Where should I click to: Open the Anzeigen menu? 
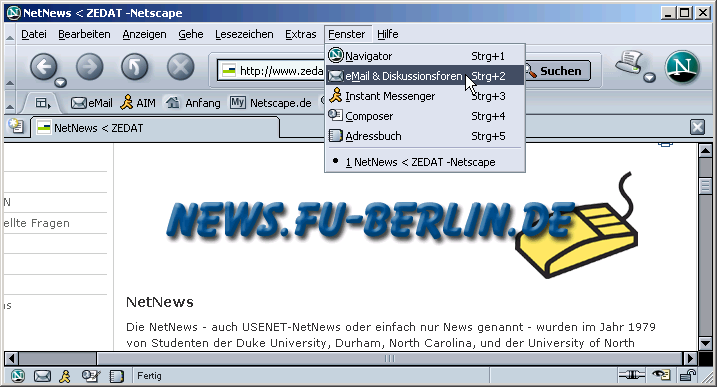point(144,34)
